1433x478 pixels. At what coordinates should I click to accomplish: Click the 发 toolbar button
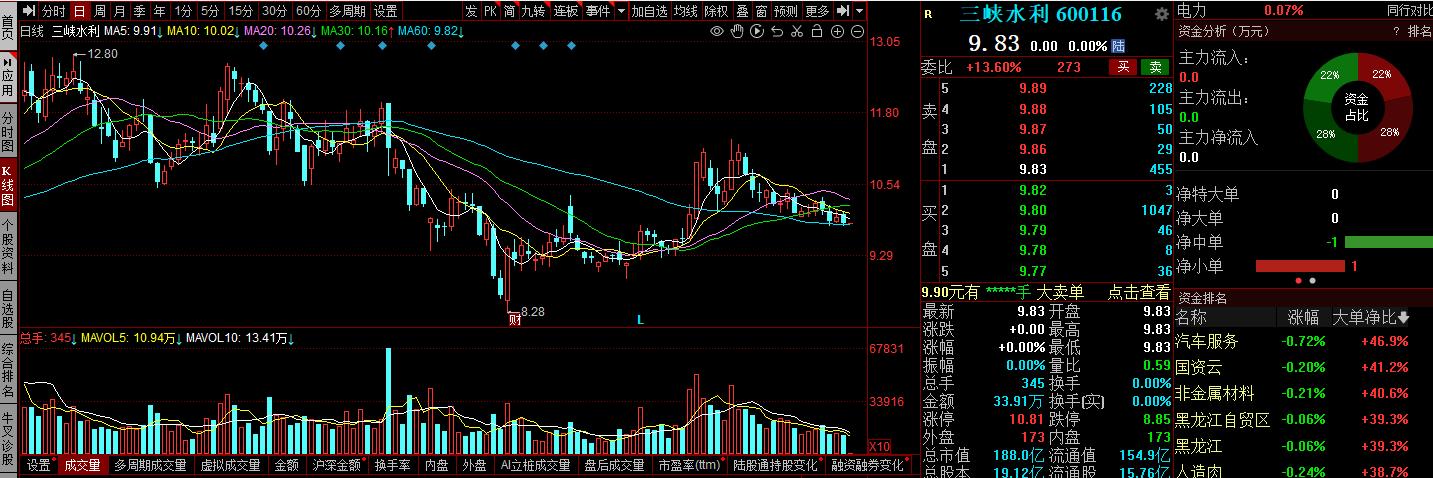[x=471, y=11]
